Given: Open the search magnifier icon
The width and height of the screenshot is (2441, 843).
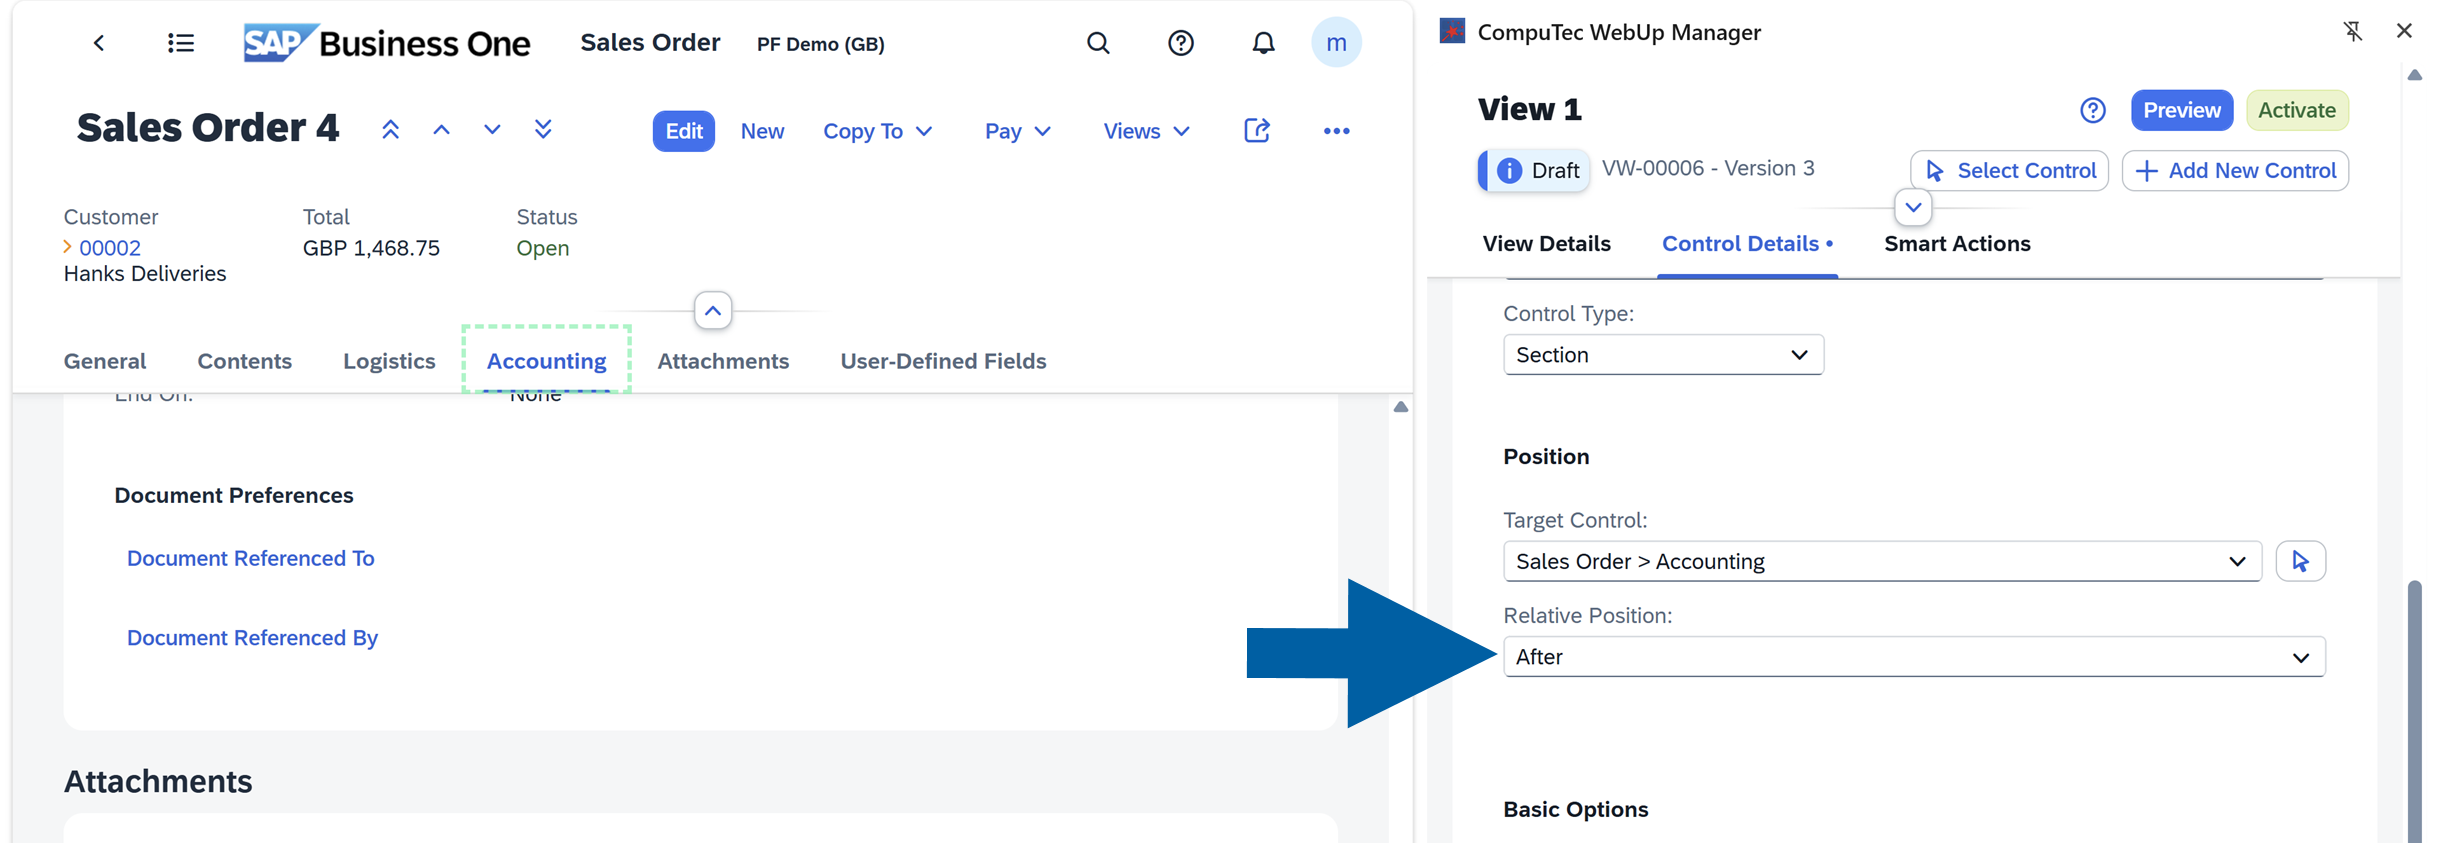Looking at the screenshot, I should pos(1098,43).
